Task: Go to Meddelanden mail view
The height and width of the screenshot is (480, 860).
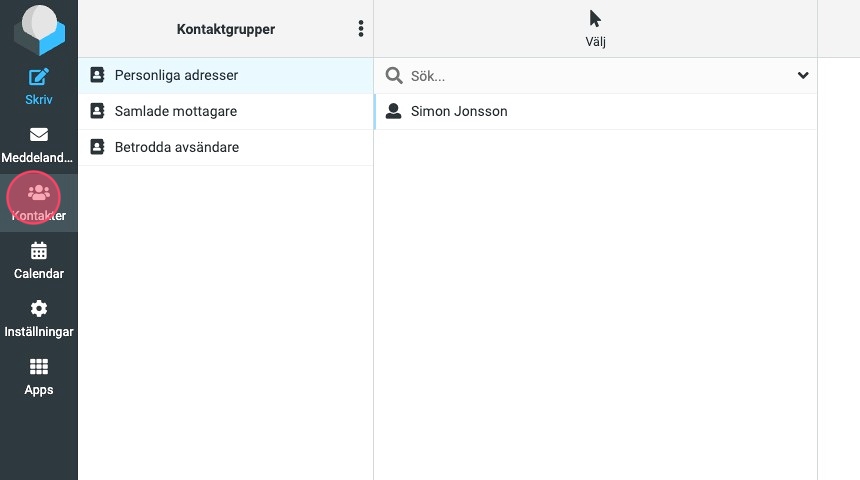Action: (x=38, y=144)
